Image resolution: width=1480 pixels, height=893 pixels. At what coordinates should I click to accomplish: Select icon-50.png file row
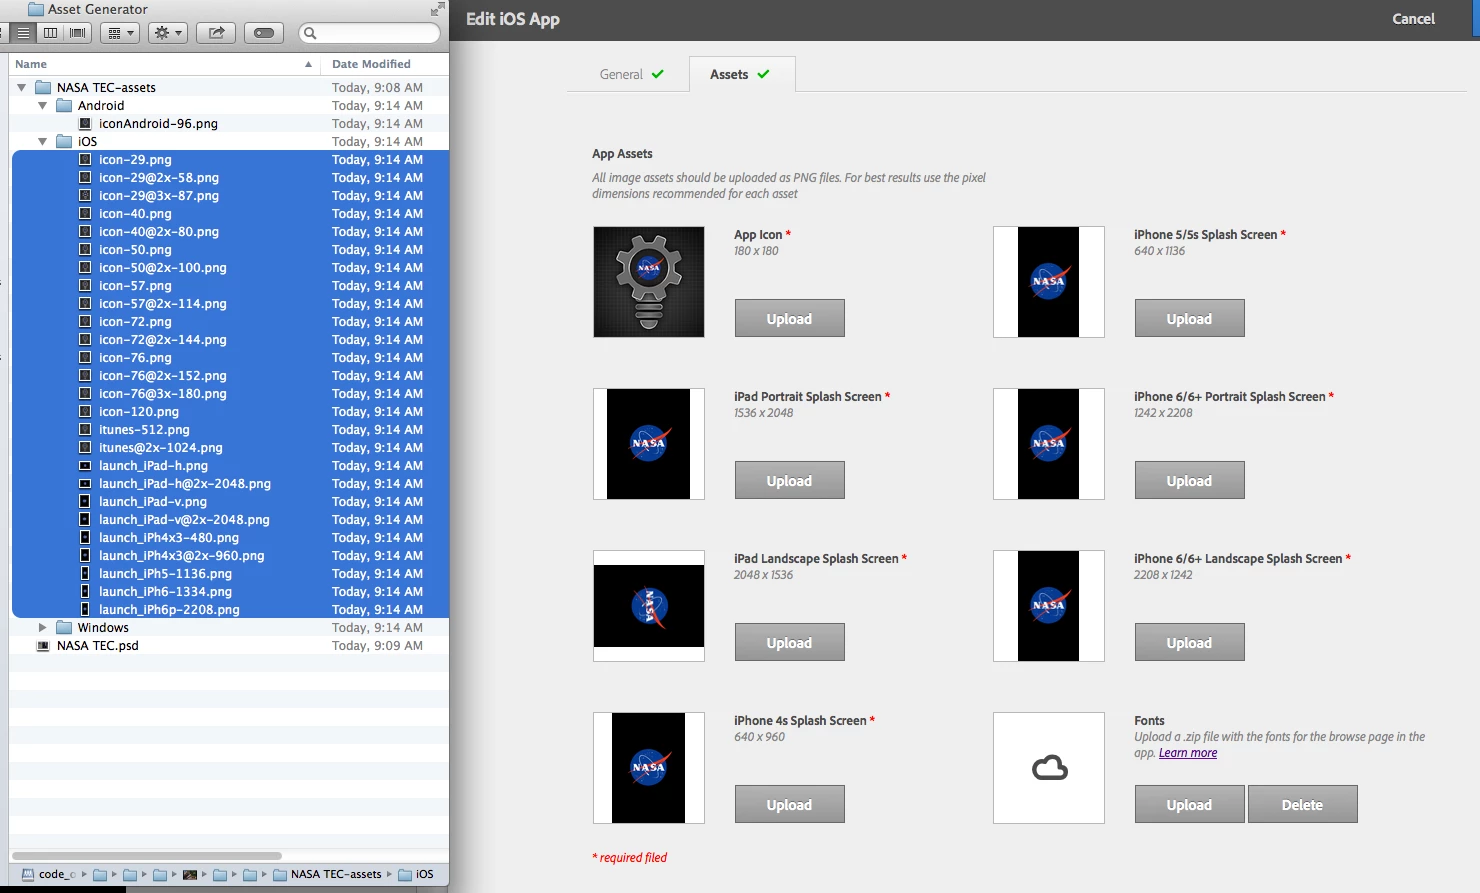230,249
